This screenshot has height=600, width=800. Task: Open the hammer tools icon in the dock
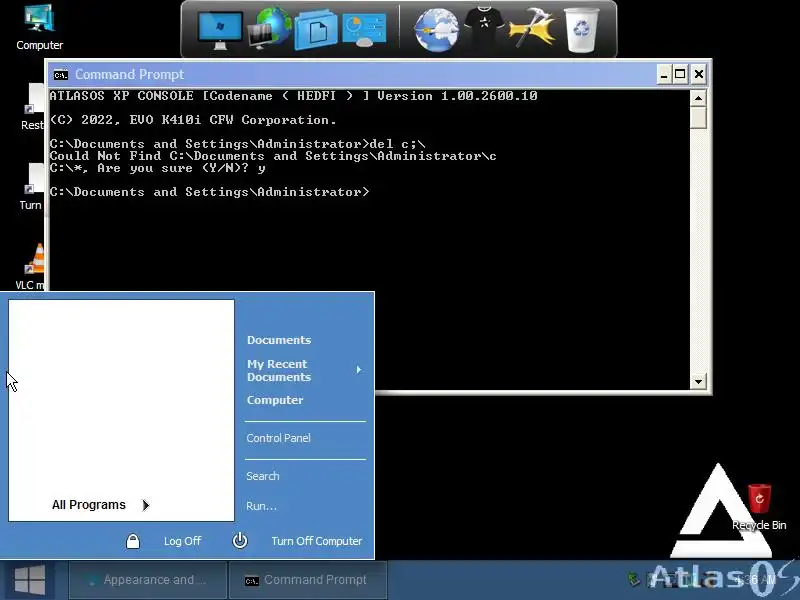[531, 28]
